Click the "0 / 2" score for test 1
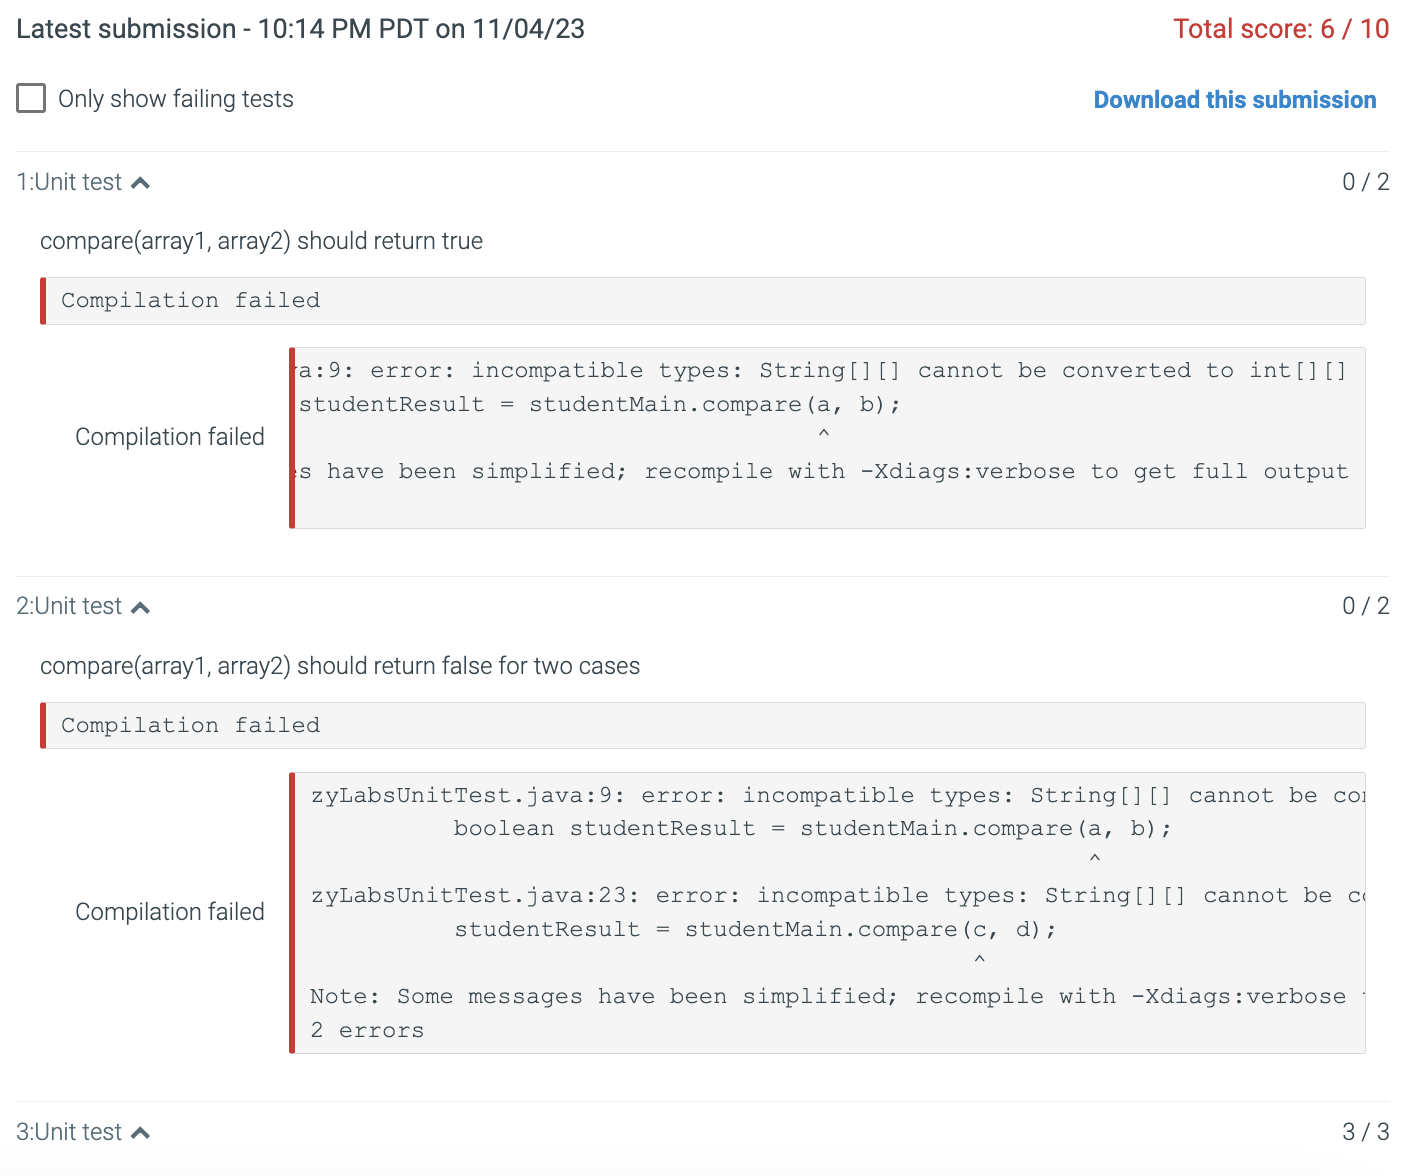 1365,181
